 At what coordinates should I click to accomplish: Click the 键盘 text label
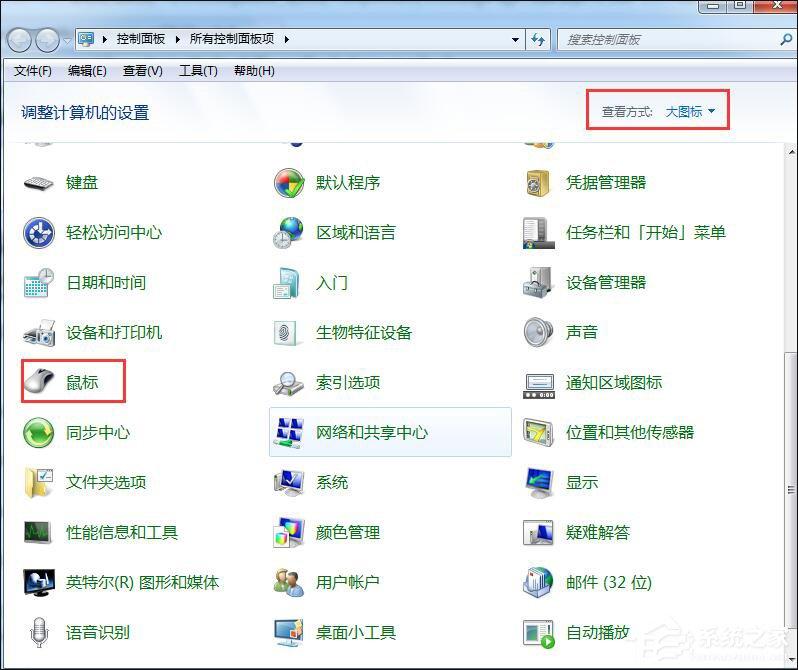coord(82,182)
